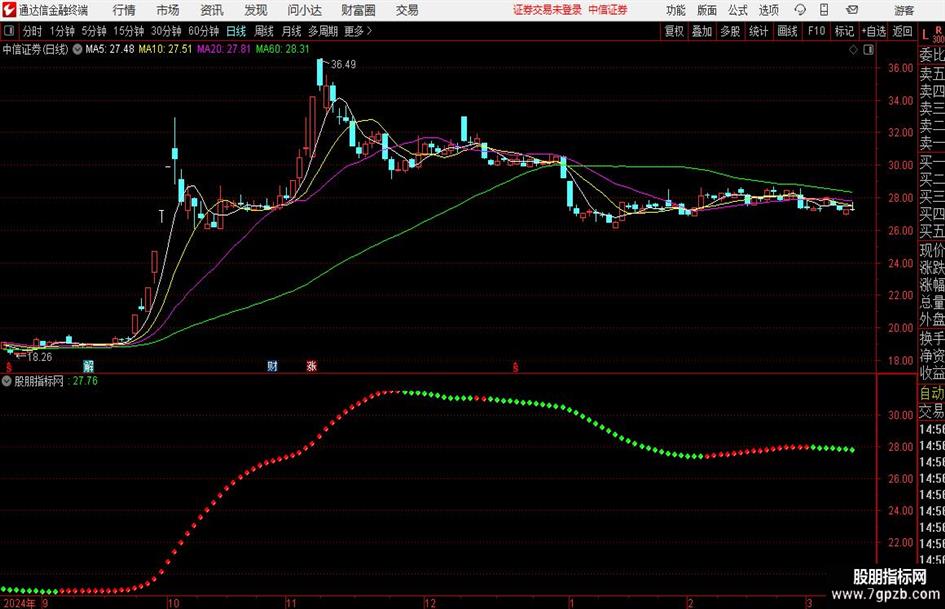Switch to the 分时 chart period

coord(33,31)
